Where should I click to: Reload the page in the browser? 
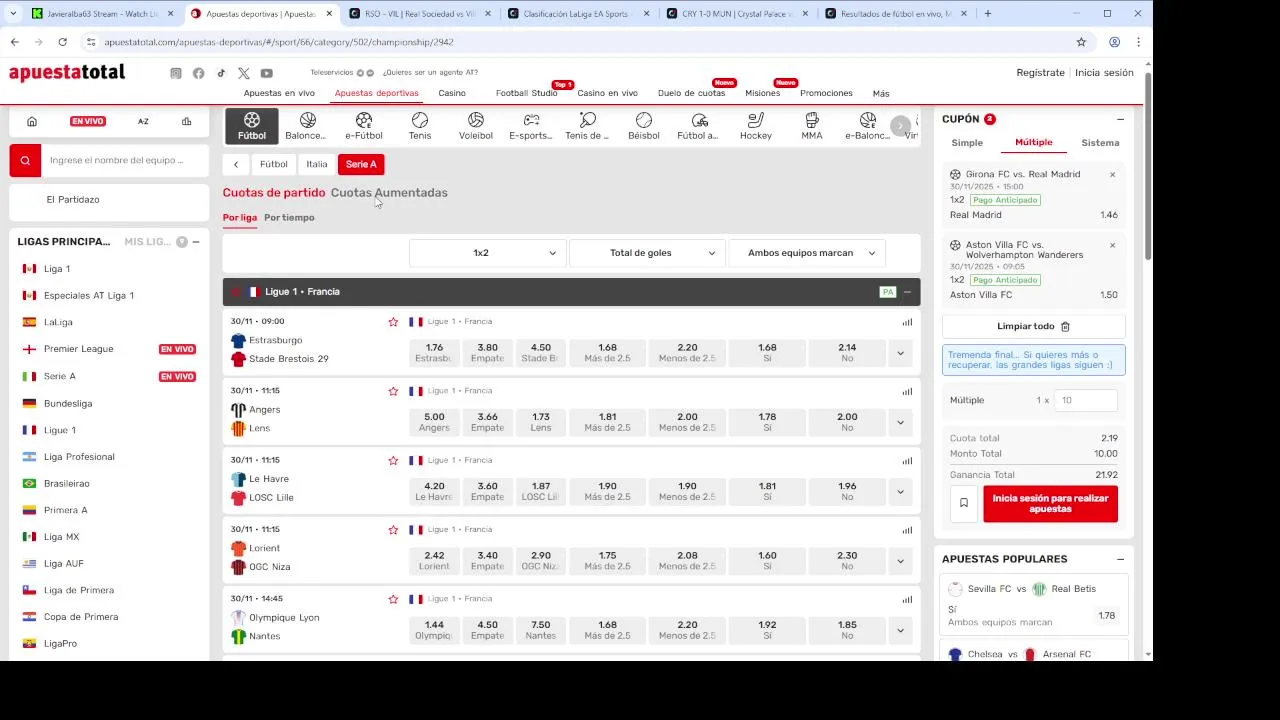pos(62,42)
